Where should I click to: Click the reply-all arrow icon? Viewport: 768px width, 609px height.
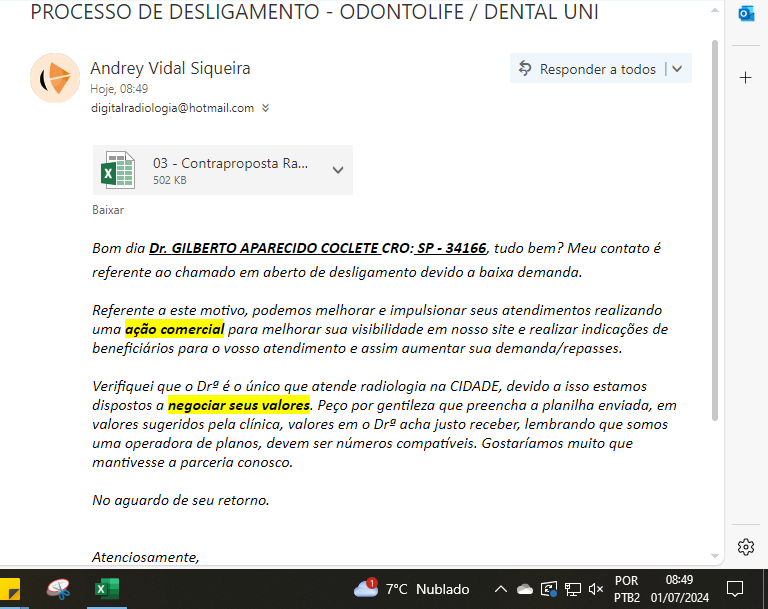(x=525, y=69)
